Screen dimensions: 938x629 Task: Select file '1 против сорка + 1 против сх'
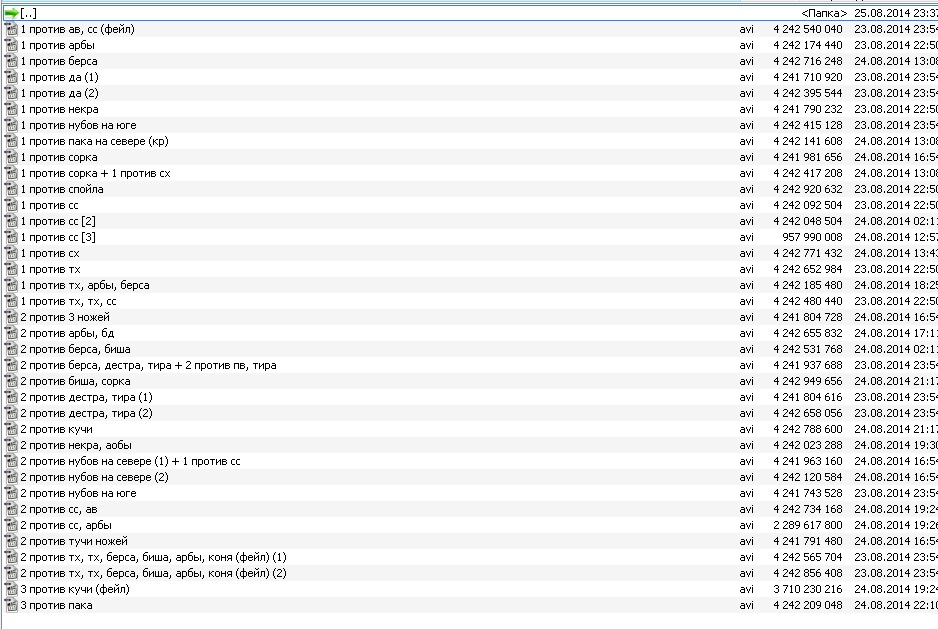click(95, 174)
